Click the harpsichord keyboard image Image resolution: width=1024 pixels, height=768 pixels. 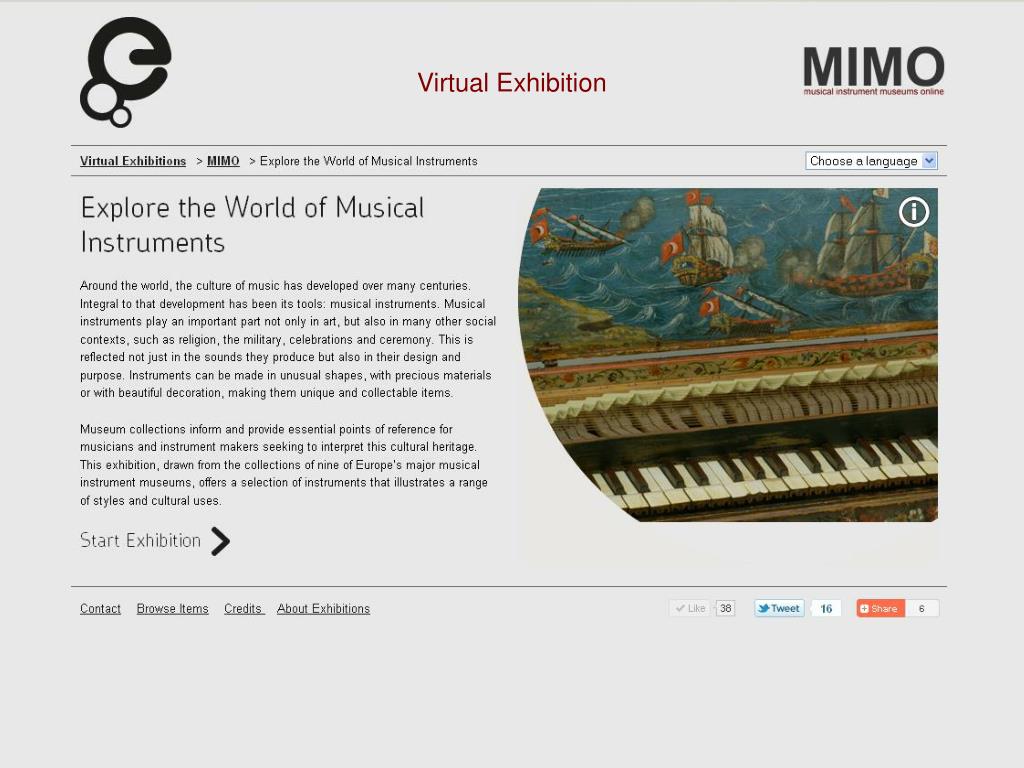(728, 355)
